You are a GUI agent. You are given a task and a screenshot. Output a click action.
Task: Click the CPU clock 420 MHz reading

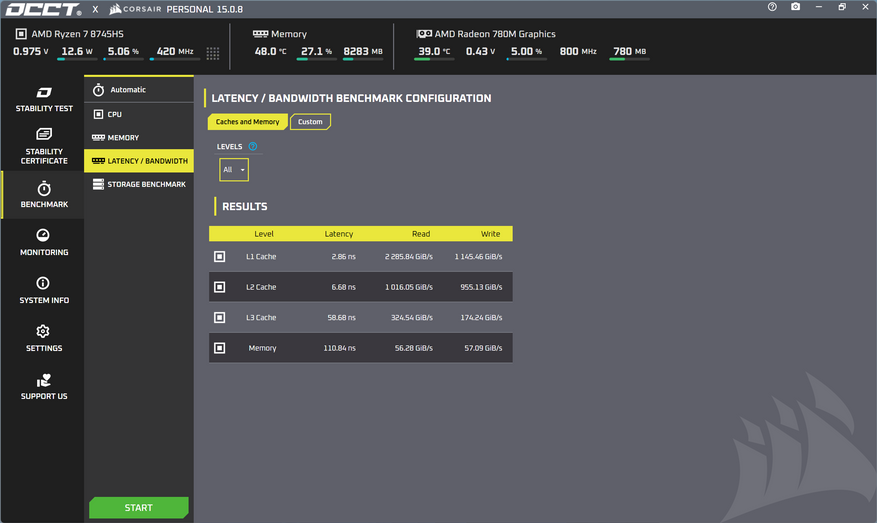coord(175,51)
